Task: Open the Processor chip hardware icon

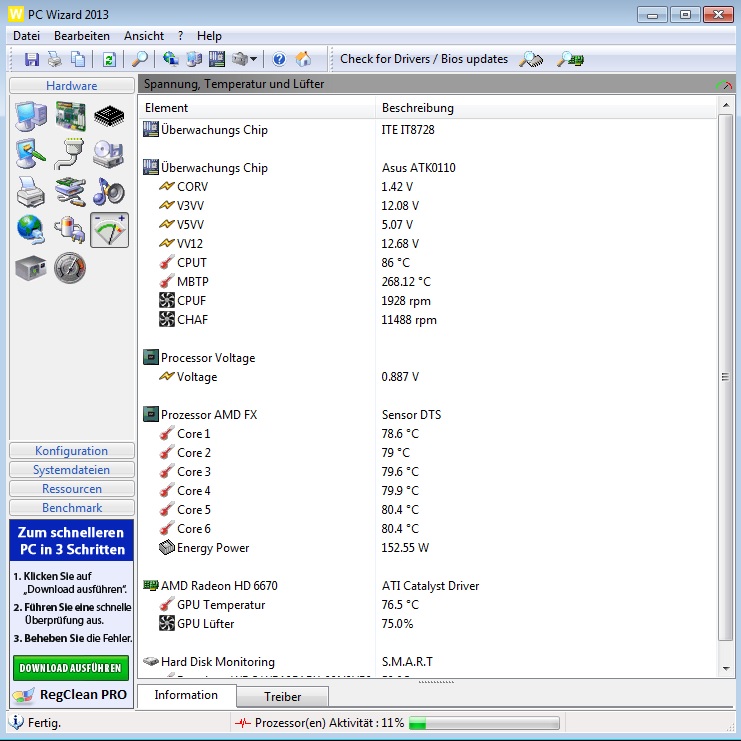Action: coord(109,116)
